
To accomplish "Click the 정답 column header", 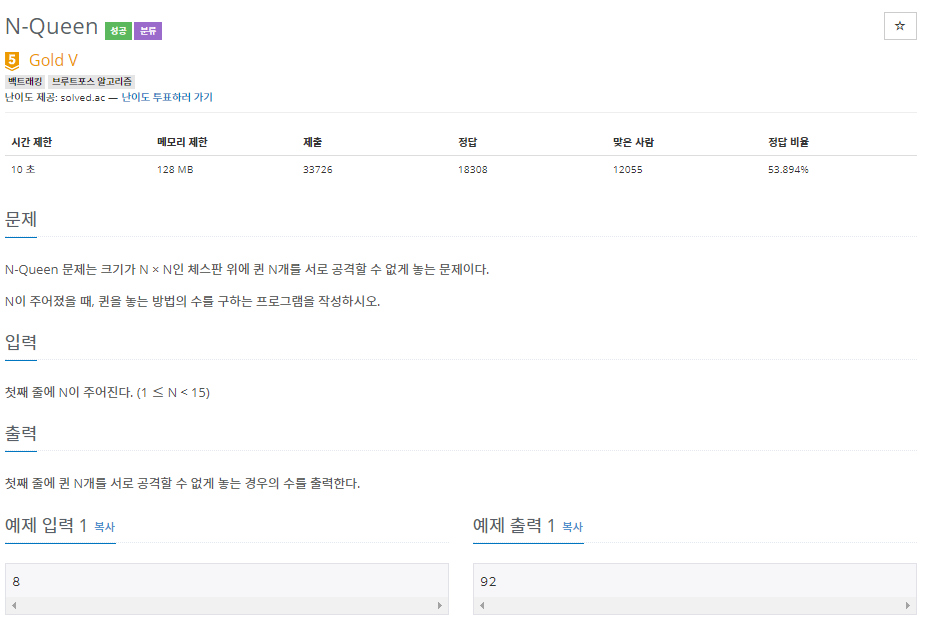I will 467,142.
